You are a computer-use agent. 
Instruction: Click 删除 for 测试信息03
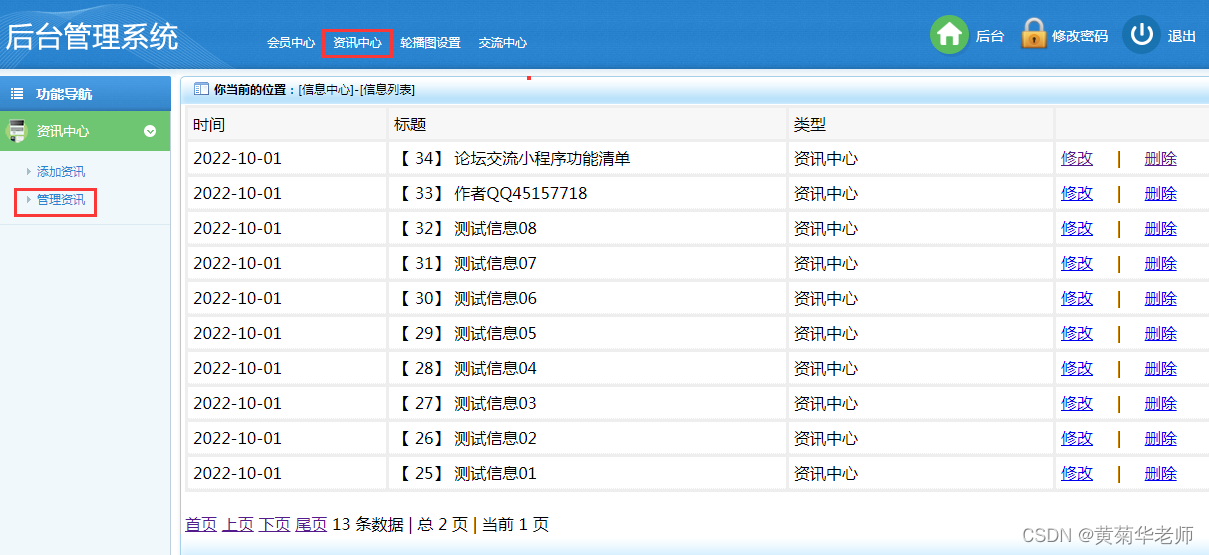(1161, 403)
